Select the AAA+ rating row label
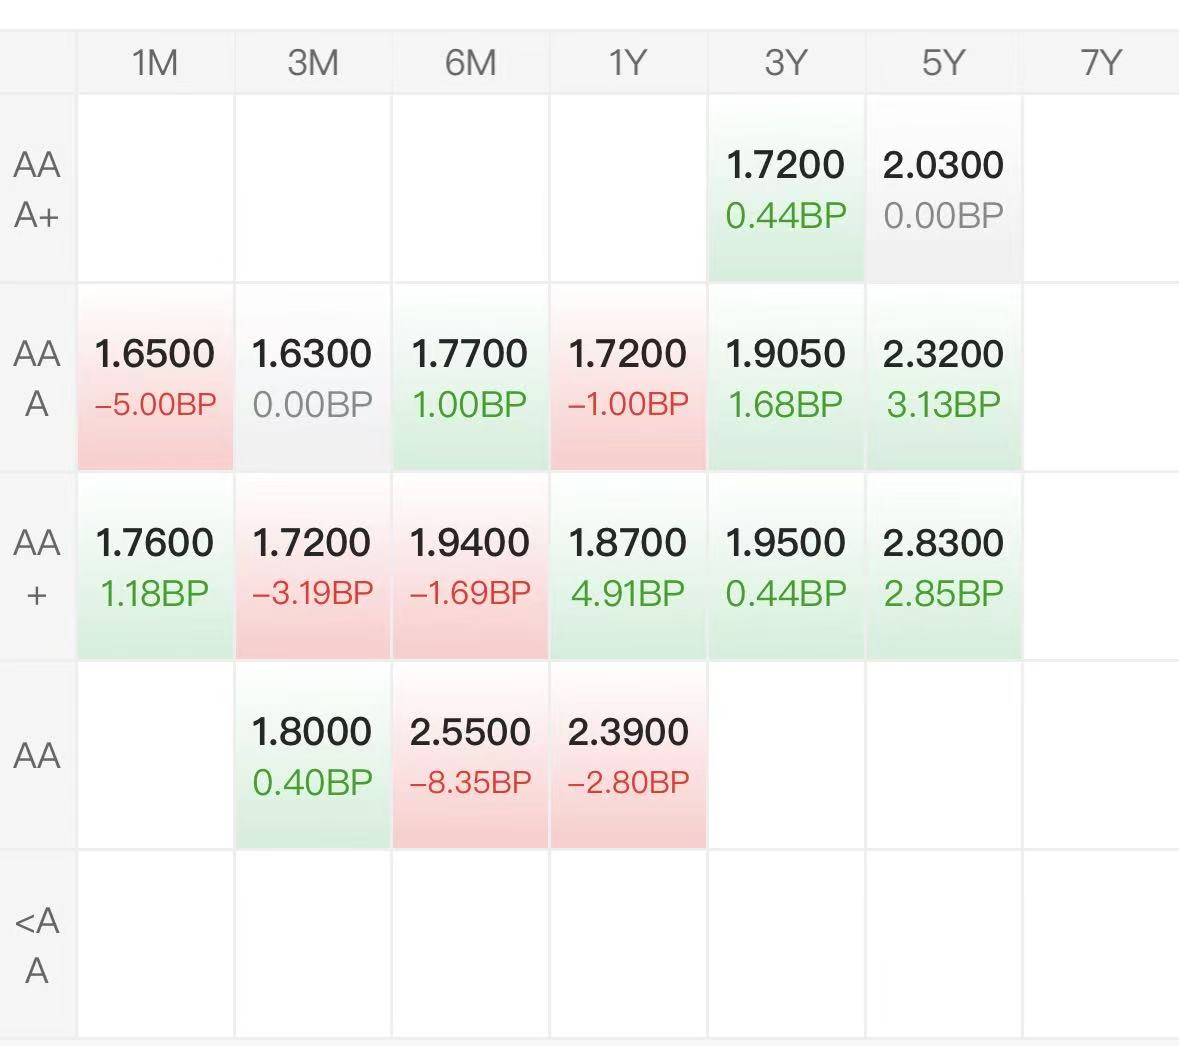This screenshot has height=1046, width=1179. [x=37, y=189]
